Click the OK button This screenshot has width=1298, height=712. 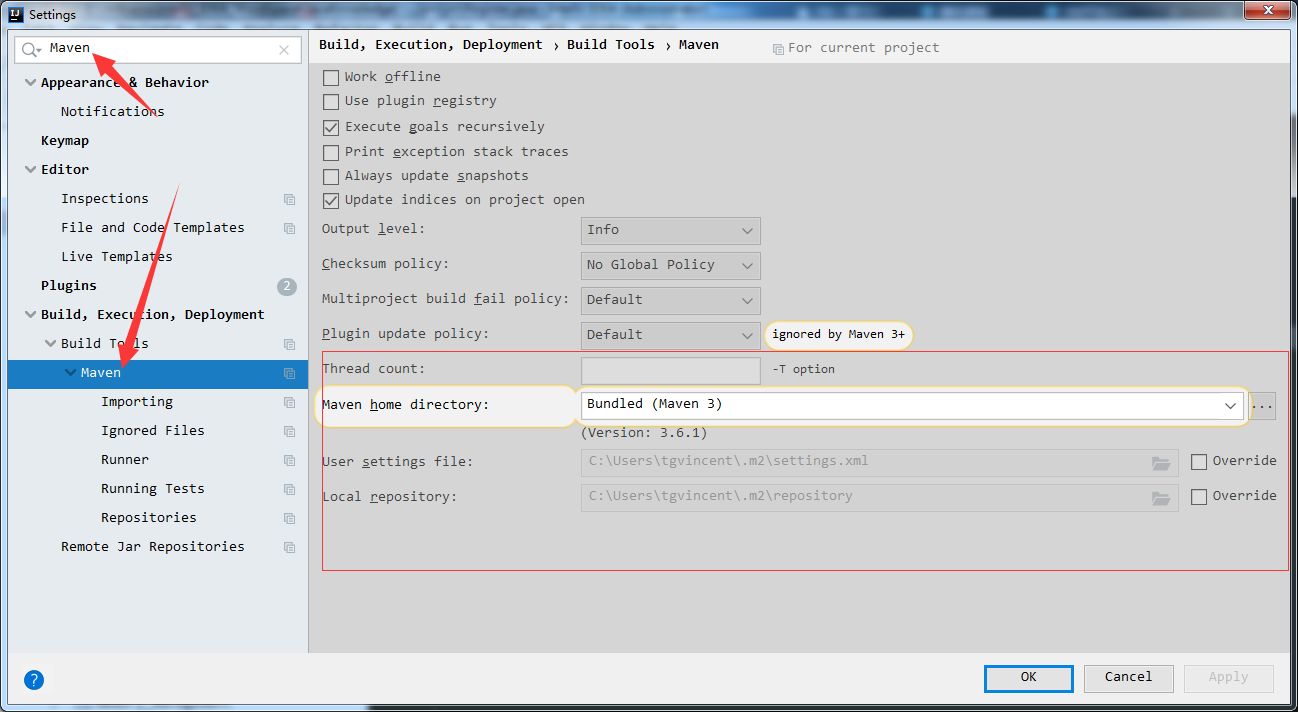pos(1028,678)
